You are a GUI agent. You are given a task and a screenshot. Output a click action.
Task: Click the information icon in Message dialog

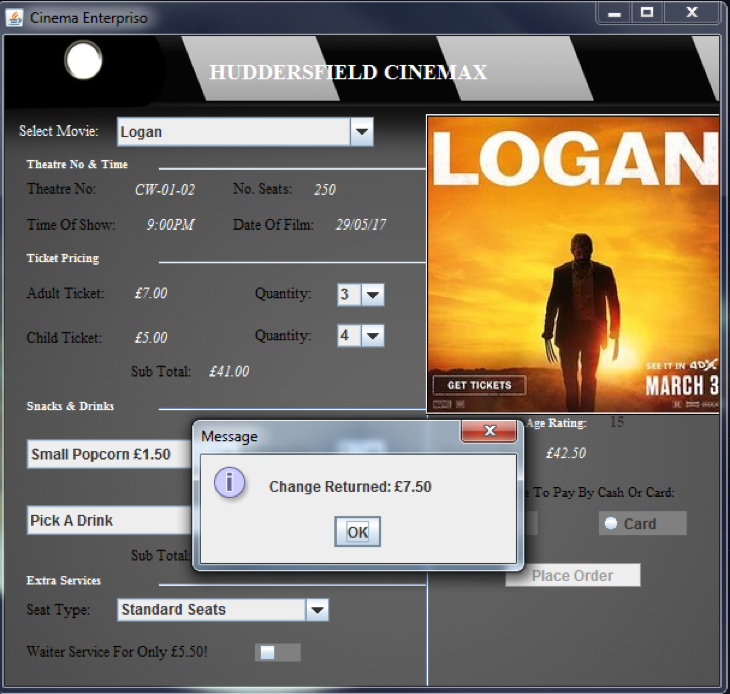click(229, 482)
